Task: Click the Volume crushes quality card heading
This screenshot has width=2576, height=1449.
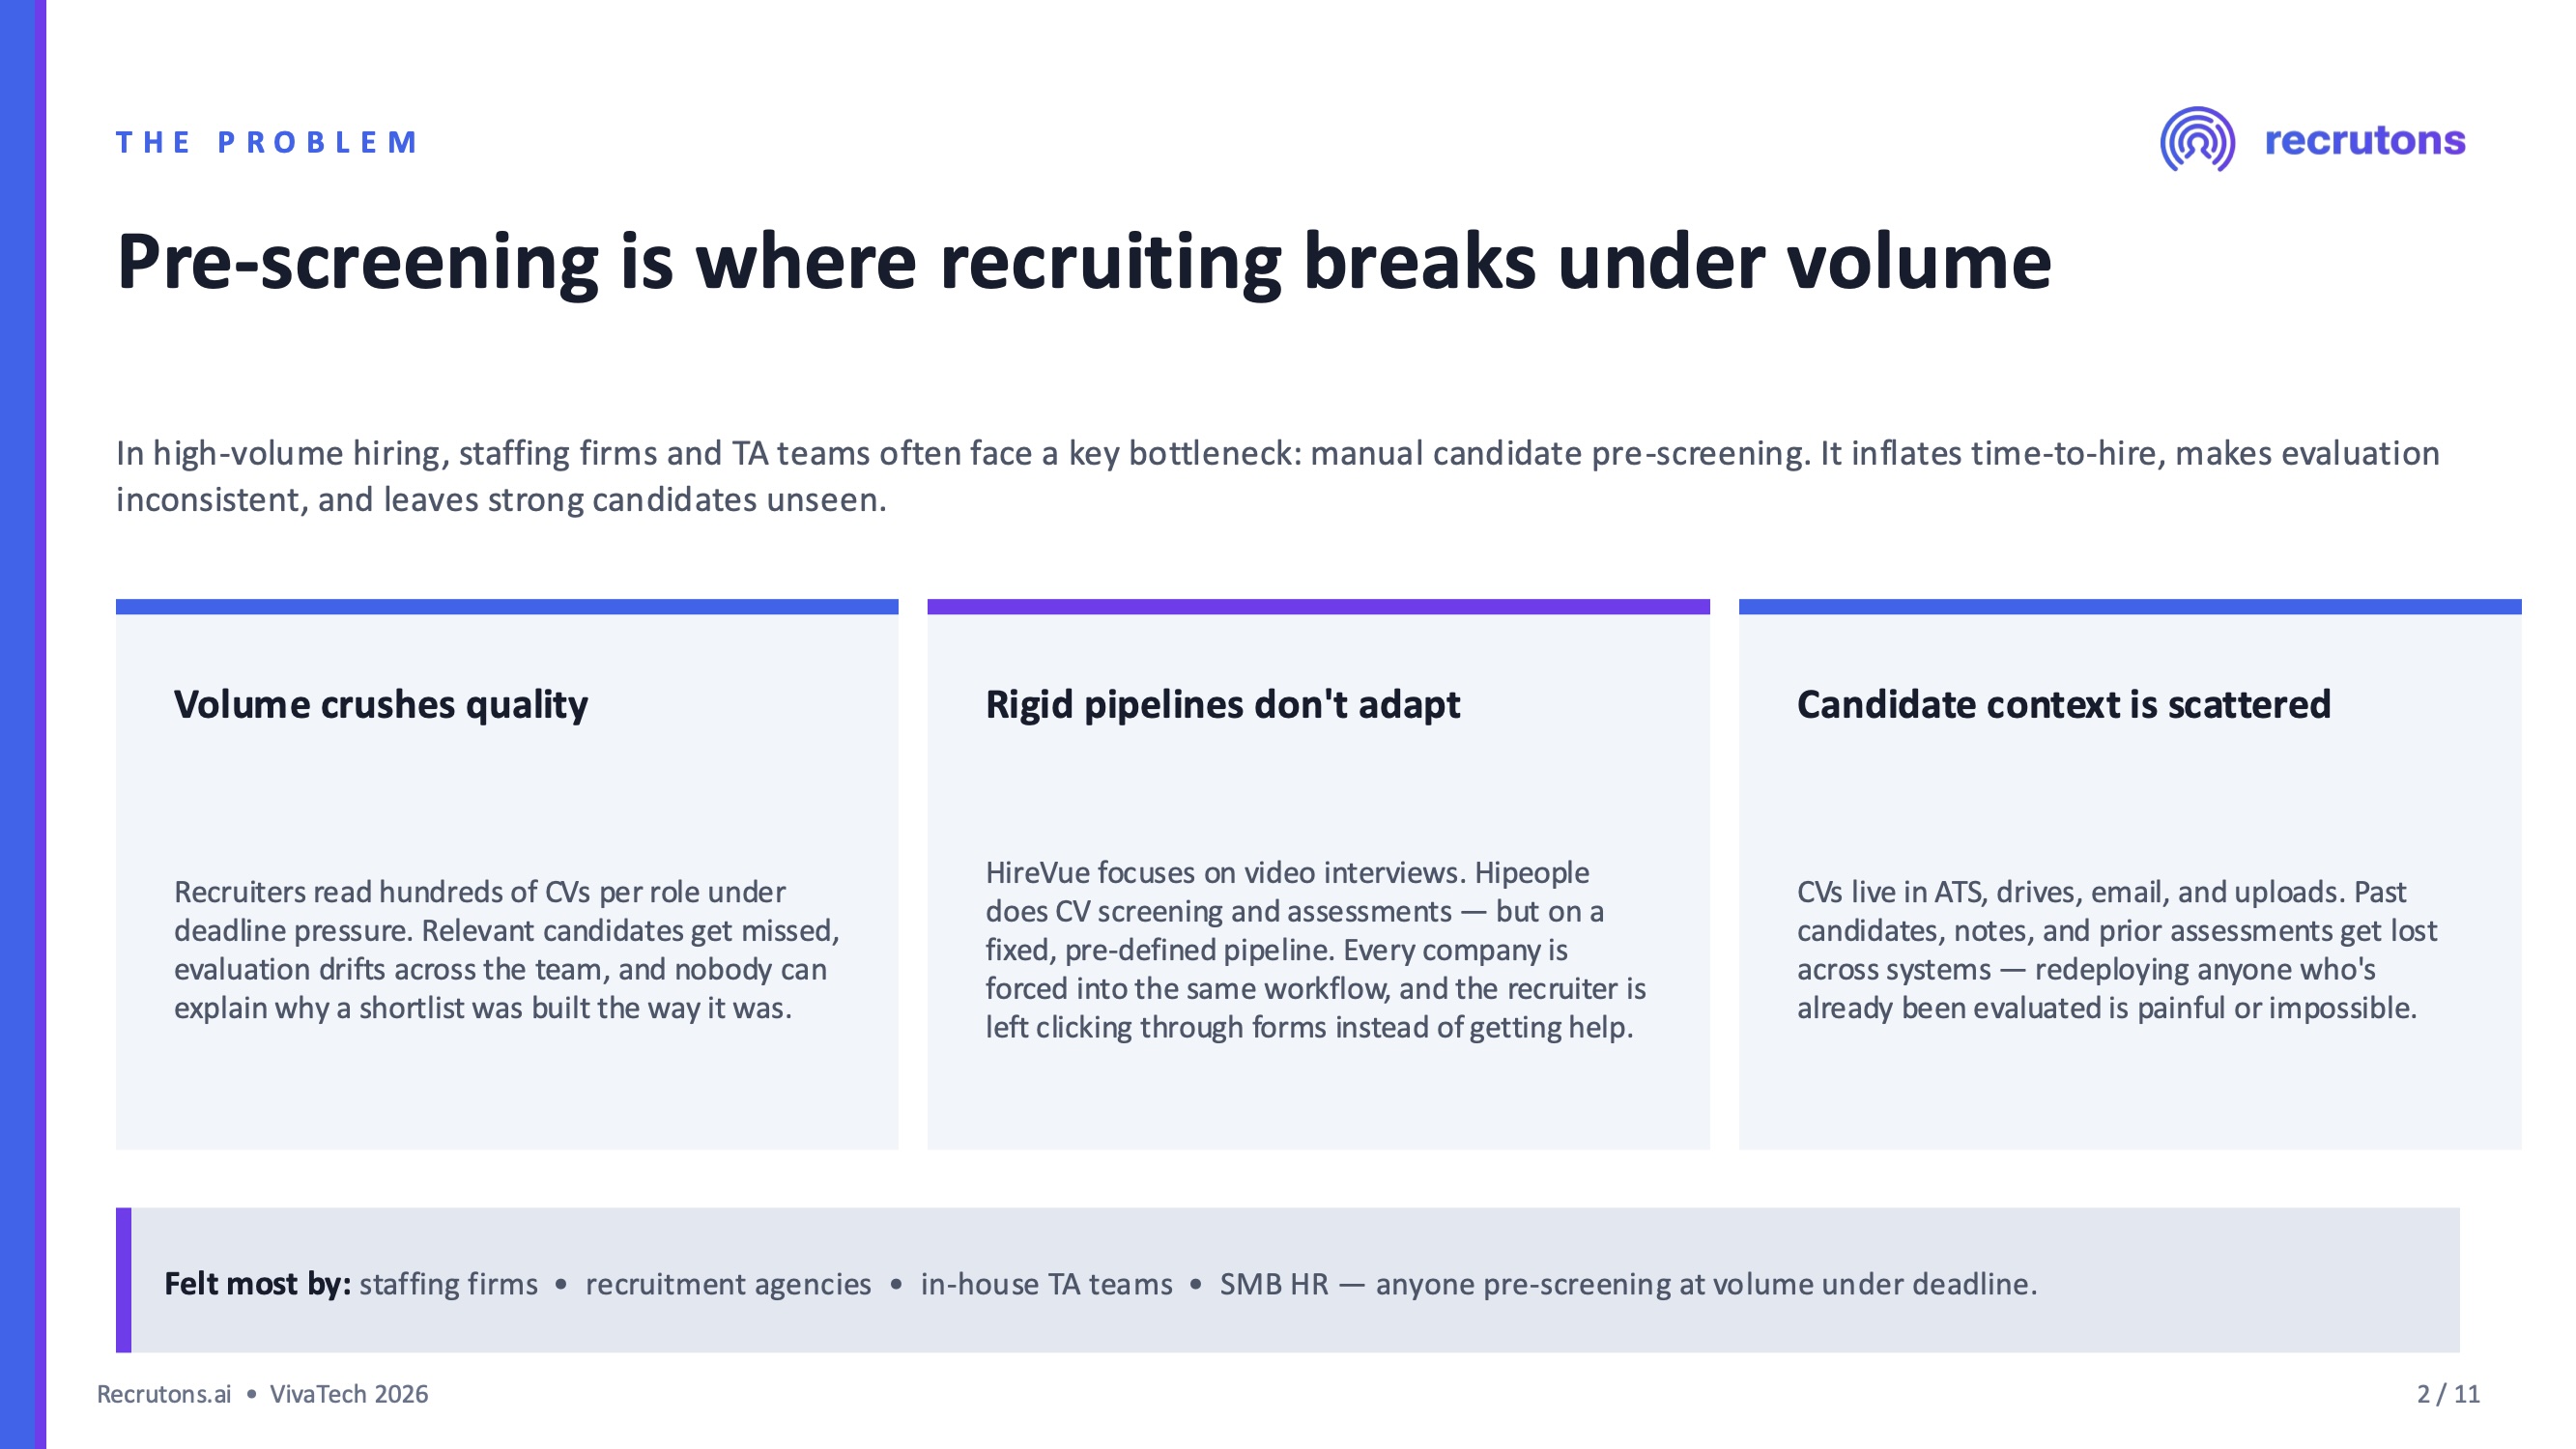Action: tap(381, 705)
